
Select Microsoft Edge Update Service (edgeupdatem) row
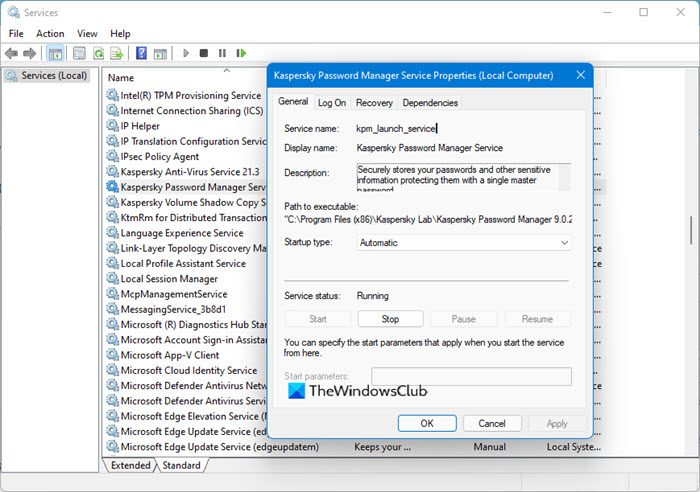[x=354, y=446]
